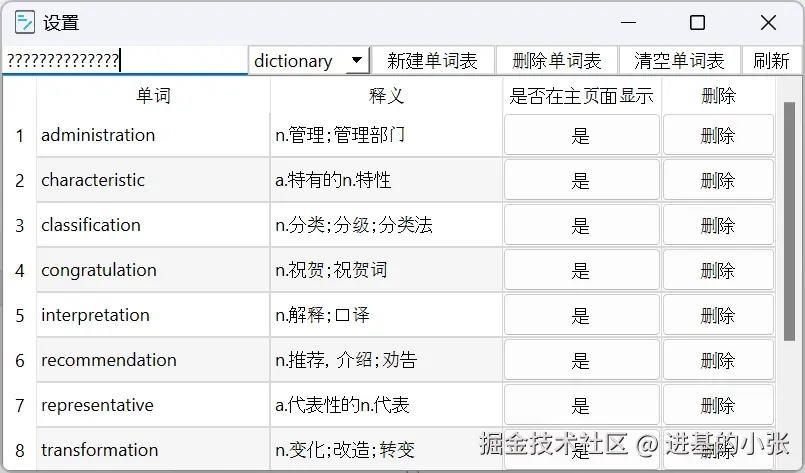Toggle 是 display button for characteristic
The height and width of the screenshot is (473, 805).
point(581,180)
